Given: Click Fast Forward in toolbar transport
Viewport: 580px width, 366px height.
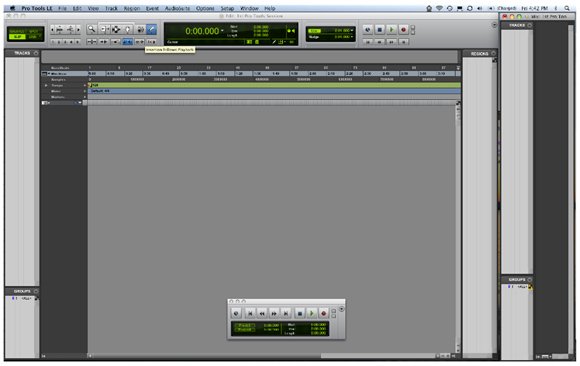Looking at the screenshot, I should click(391, 42).
